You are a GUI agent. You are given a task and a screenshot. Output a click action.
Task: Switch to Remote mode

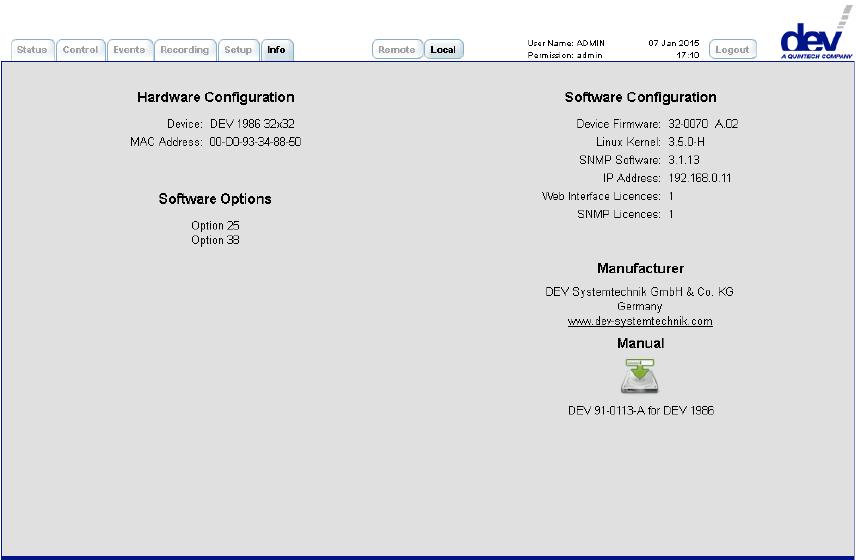point(397,50)
